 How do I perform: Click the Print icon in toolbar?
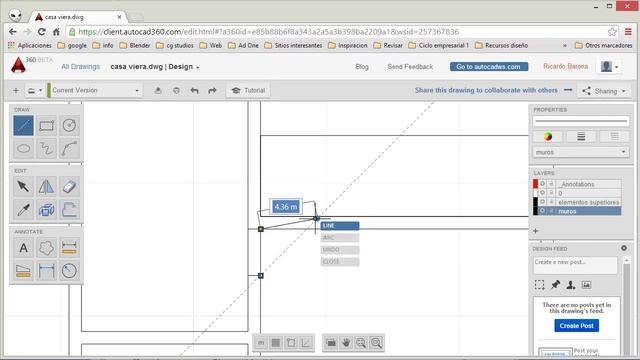176,91
